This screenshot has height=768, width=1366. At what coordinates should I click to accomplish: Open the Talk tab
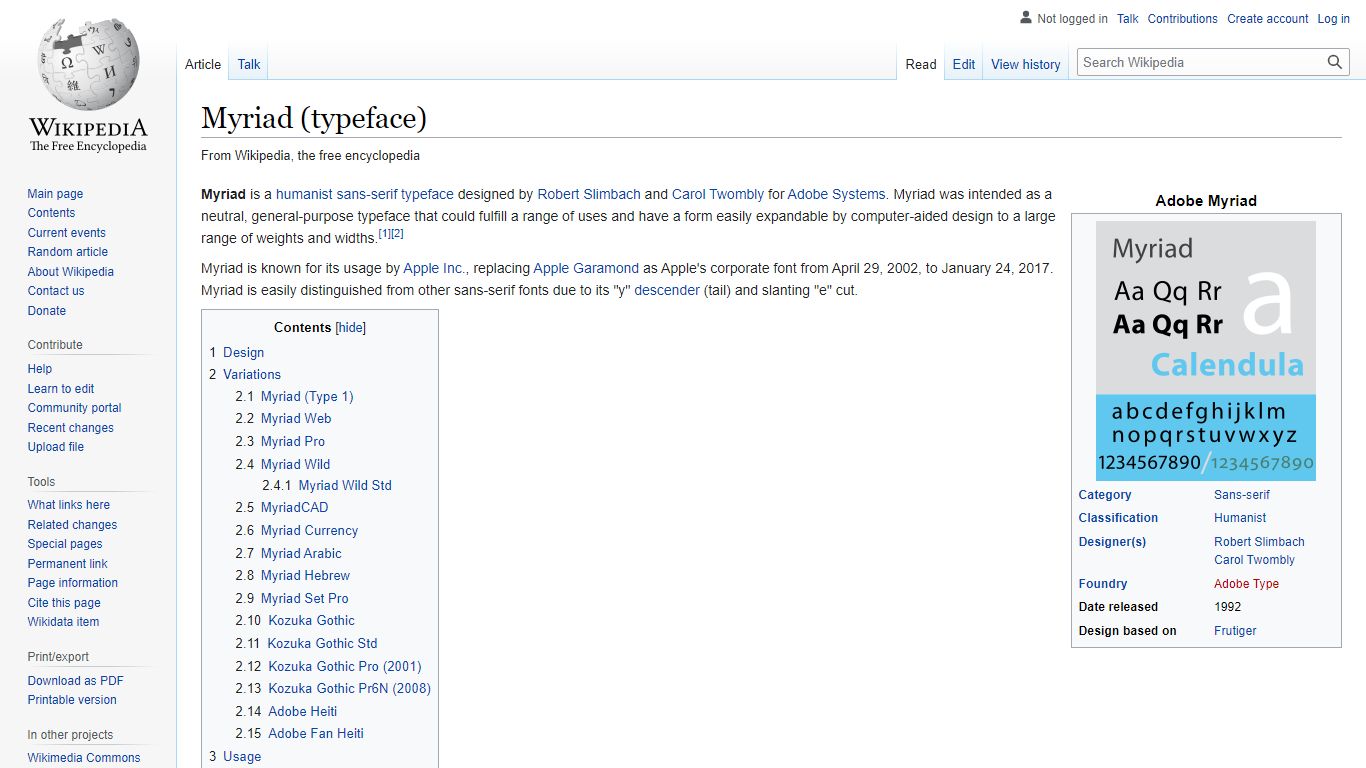tap(249, 64)
